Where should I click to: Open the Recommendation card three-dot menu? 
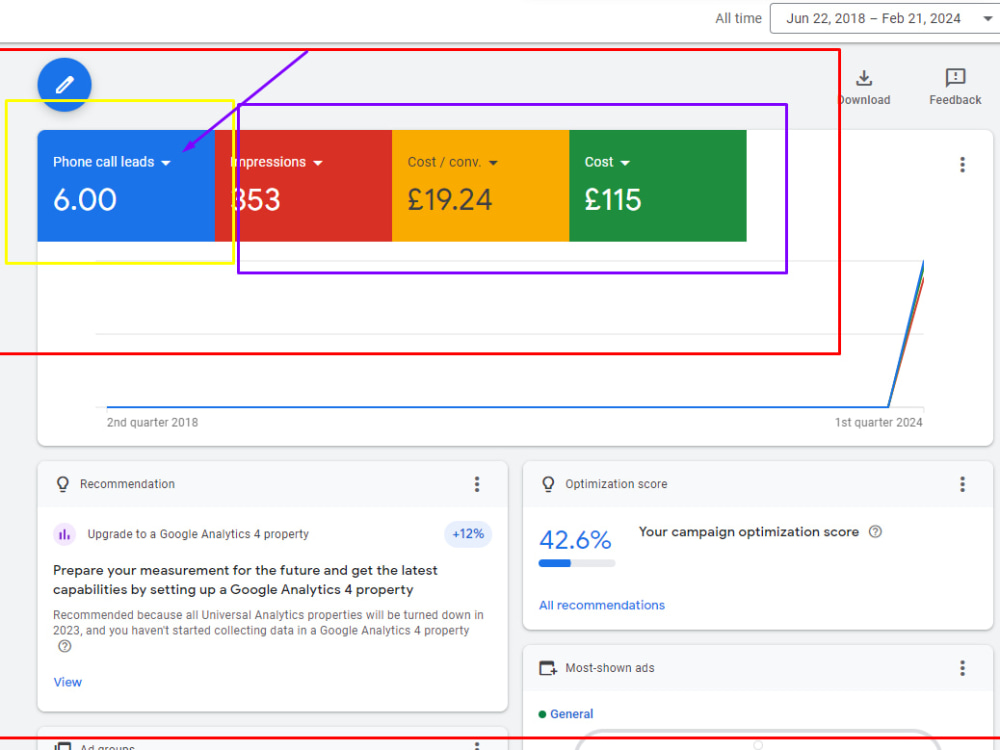[476, 484]
